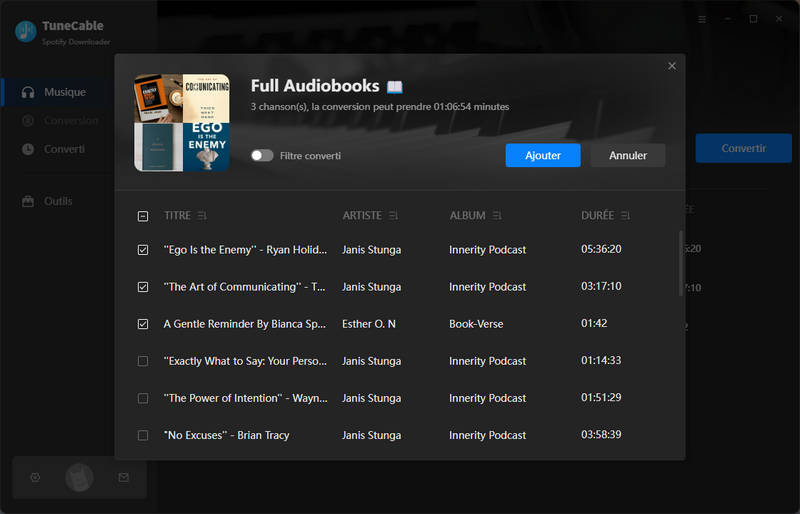Screen dimensions: 800x514
Task: Close the Full Audiobooks dialog
Action: pyautogui.click(x=672, y=66)
